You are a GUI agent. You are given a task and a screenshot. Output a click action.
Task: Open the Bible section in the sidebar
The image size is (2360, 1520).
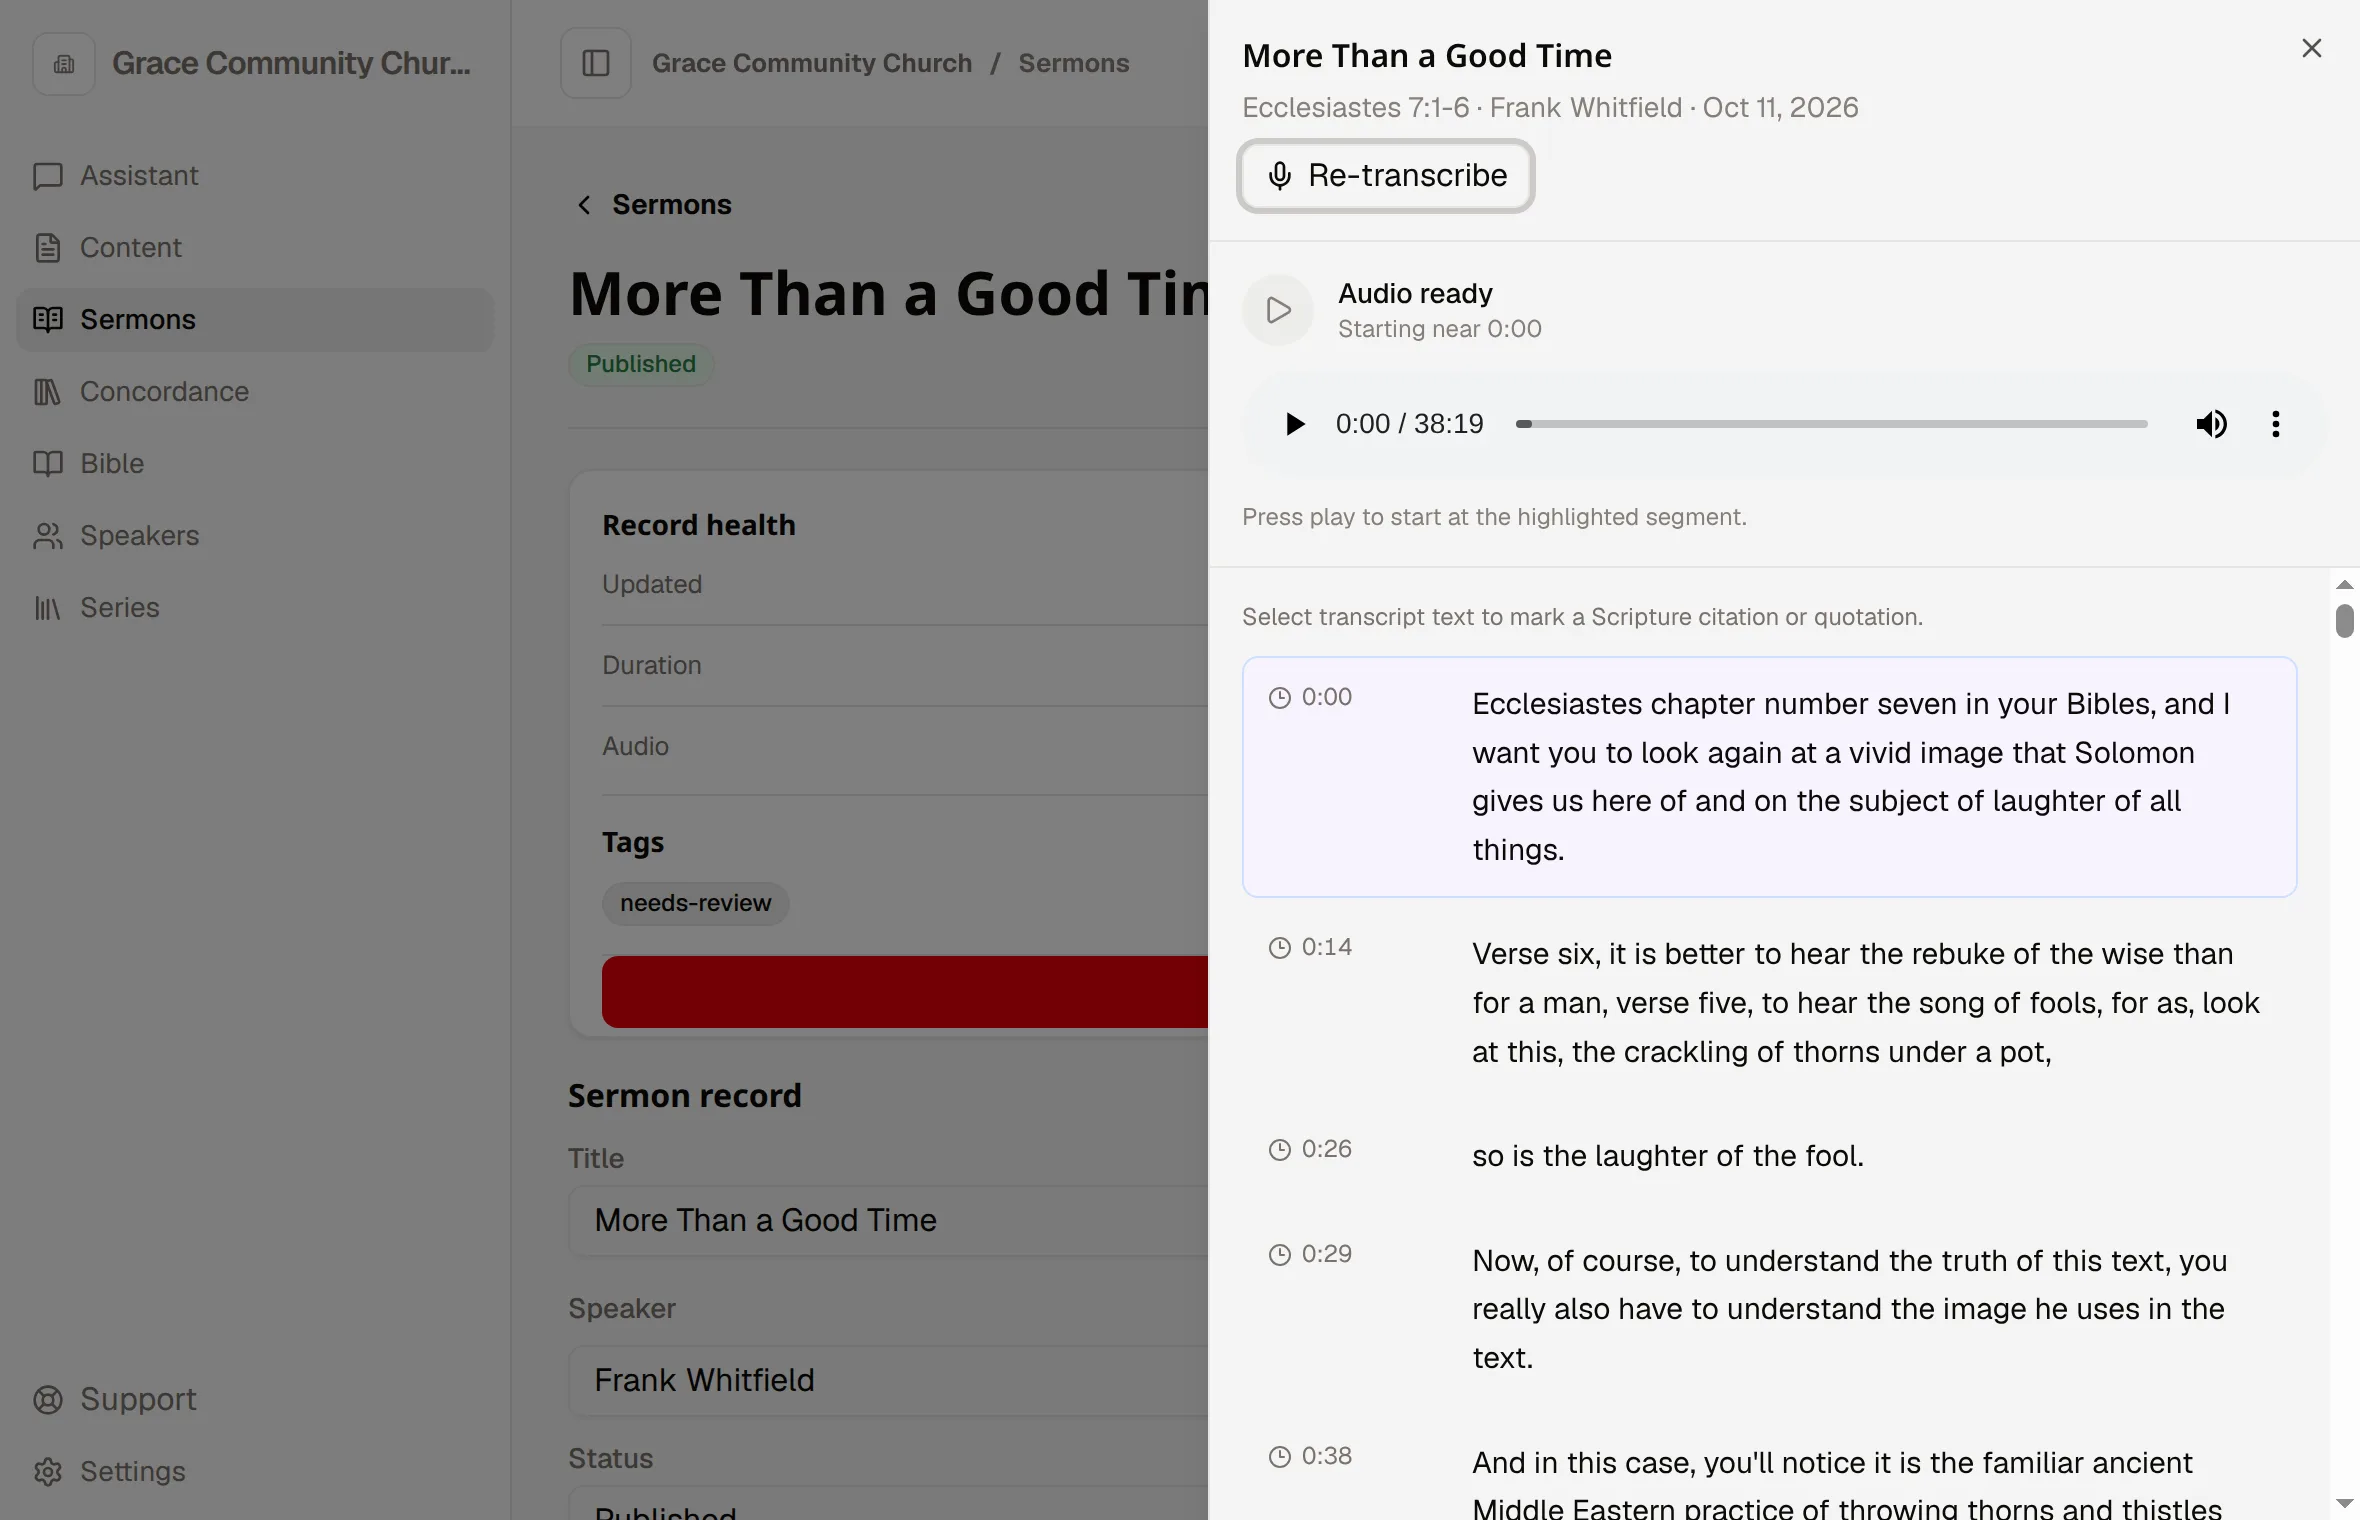click(x=255, y=464)
